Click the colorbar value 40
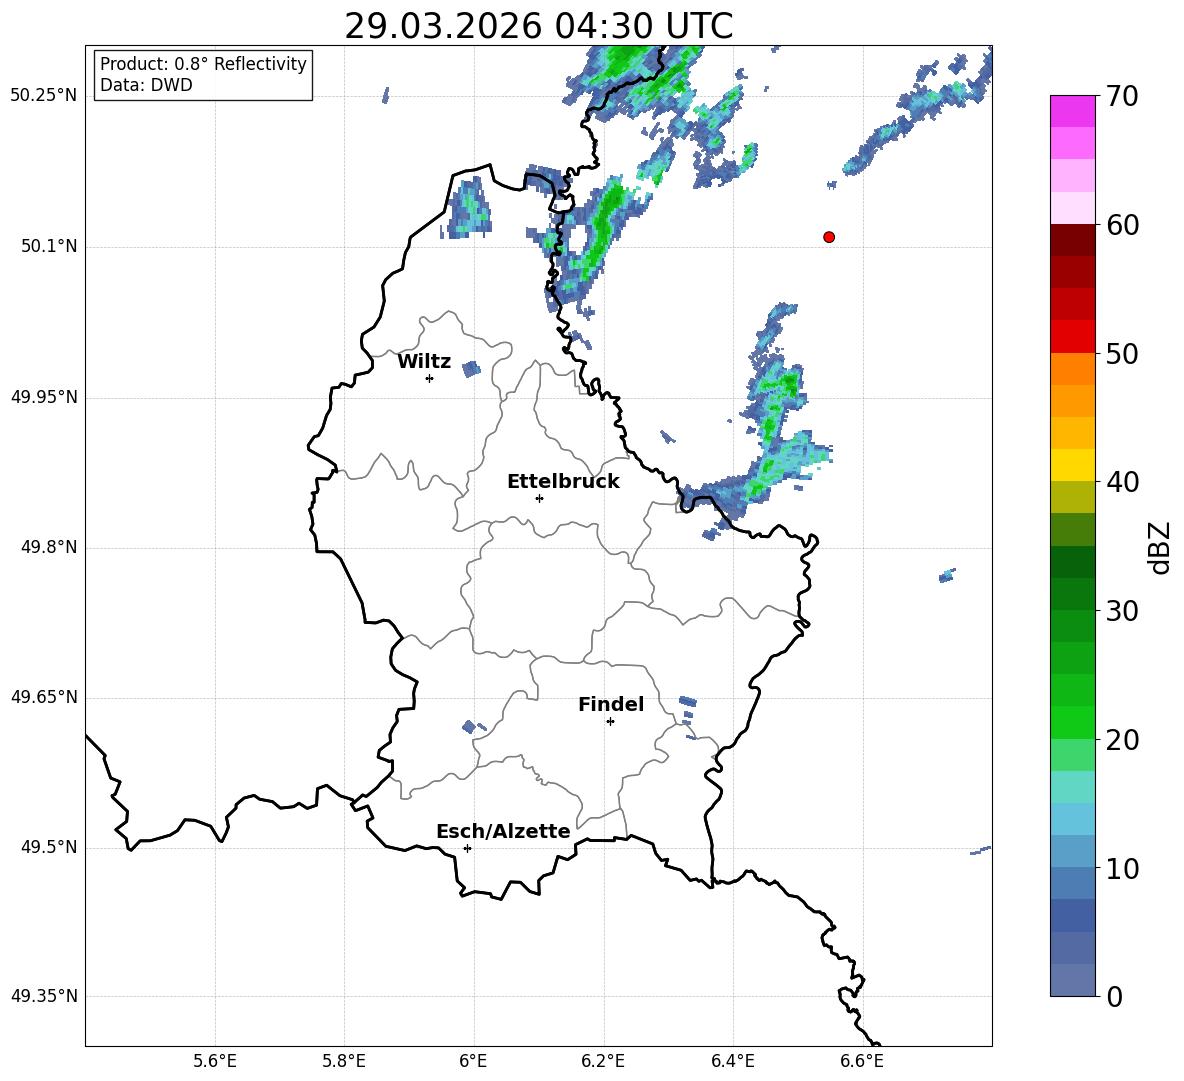This screenshot has height=1081, width=1184. [x=1122, y=482]
